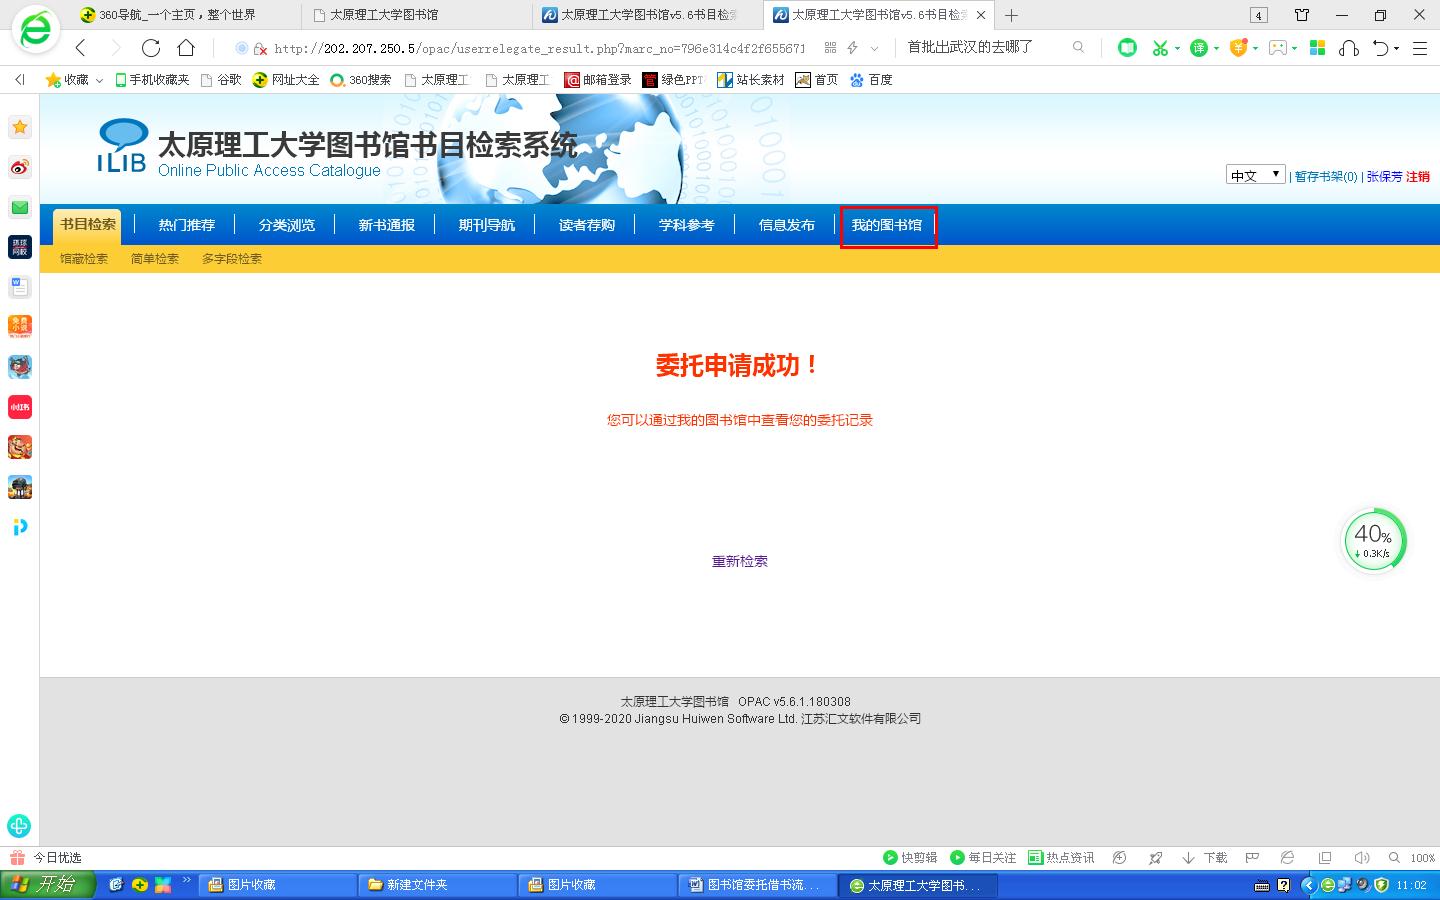Click the 重新检索 link

coord(739,561)
